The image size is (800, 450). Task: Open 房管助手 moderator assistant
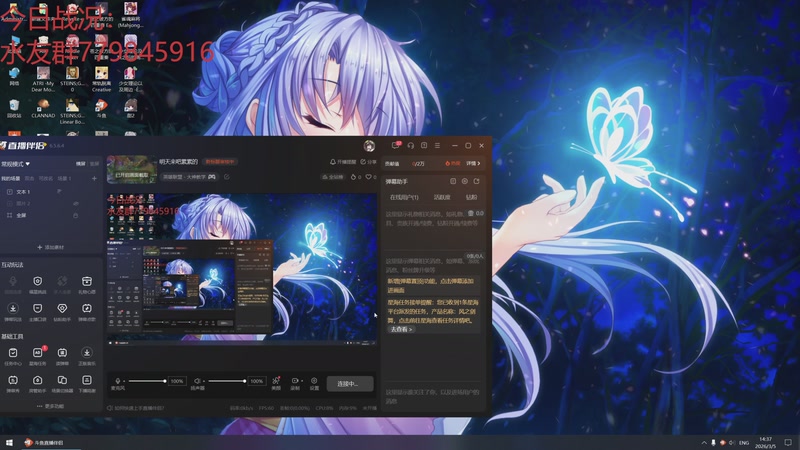pos(37,384)
